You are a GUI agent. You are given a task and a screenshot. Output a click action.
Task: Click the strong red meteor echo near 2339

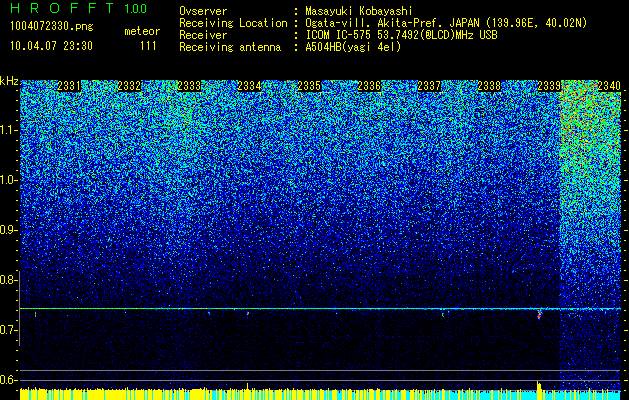(x=539, y=314)
